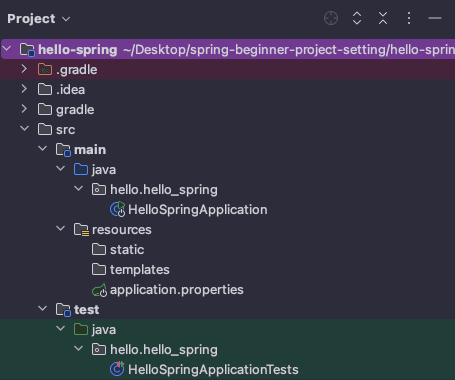
Task: Select the templates folder label
Action: click(x=140, y=270)
